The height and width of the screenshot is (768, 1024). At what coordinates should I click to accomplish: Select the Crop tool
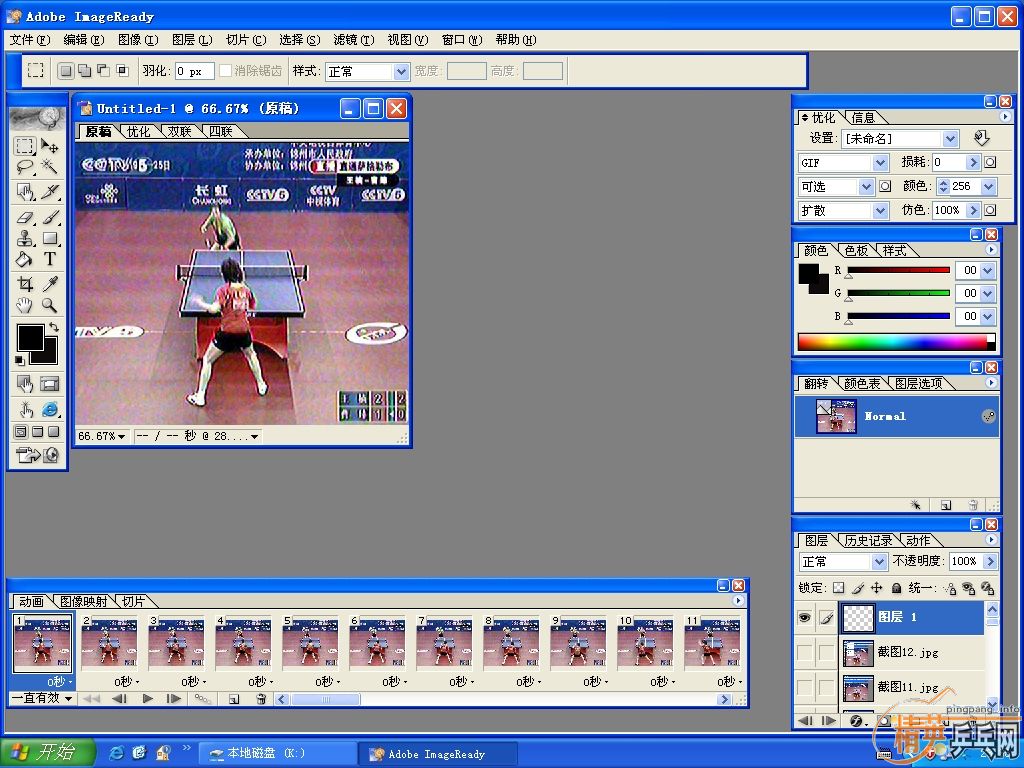point(25,283)
